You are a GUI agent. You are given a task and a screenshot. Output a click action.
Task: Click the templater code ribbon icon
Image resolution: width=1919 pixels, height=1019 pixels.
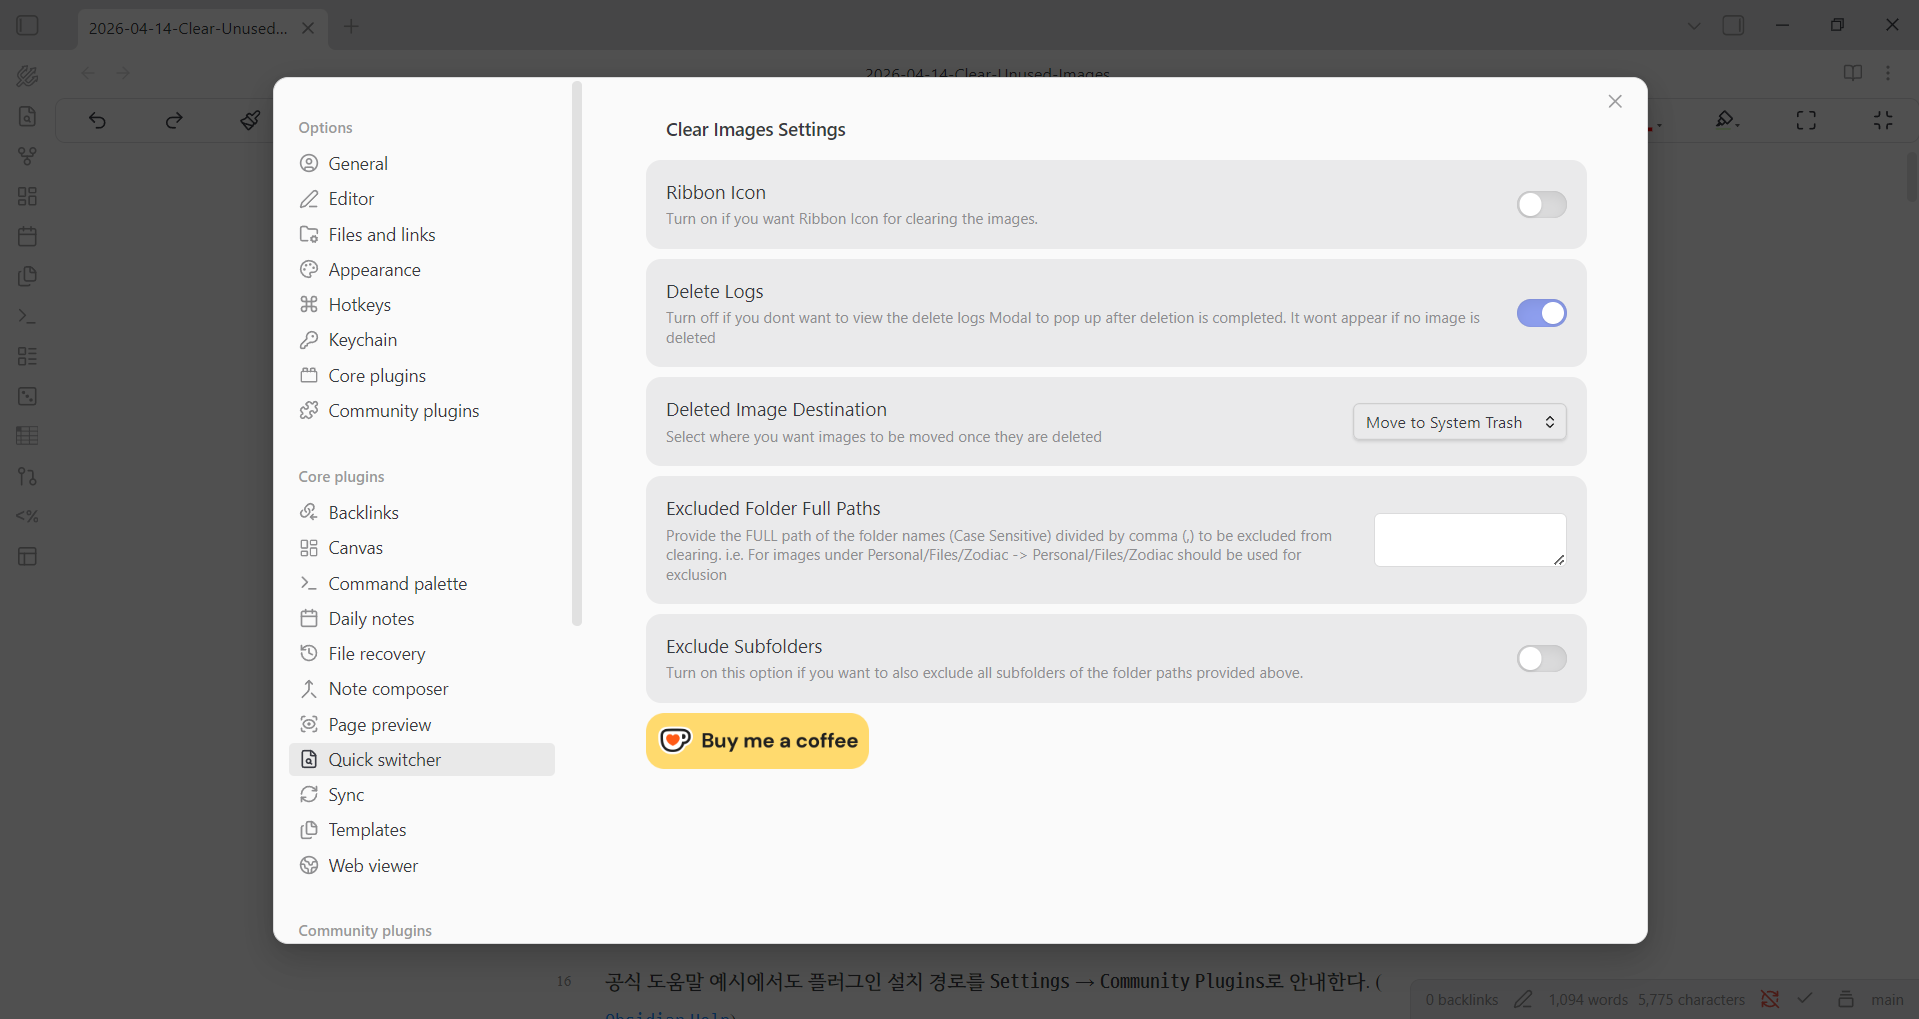(28, 516)
